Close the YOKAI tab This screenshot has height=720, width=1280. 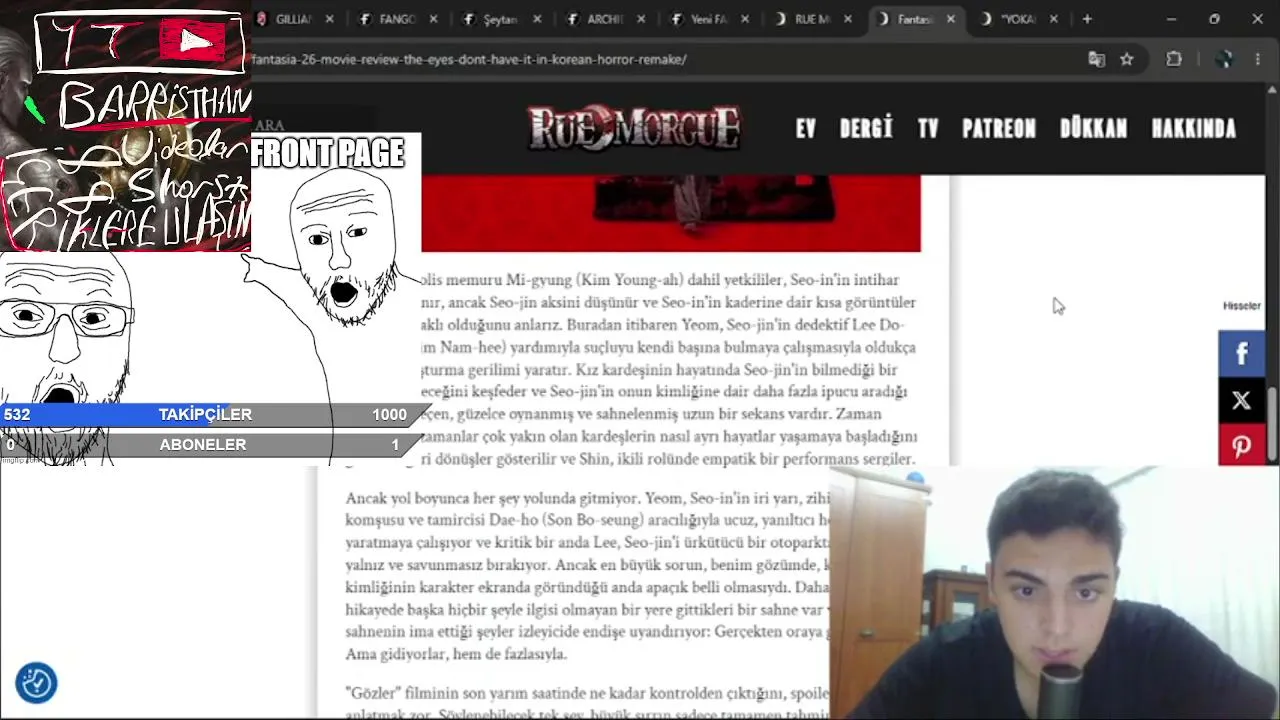click(x=1053, y=19)
